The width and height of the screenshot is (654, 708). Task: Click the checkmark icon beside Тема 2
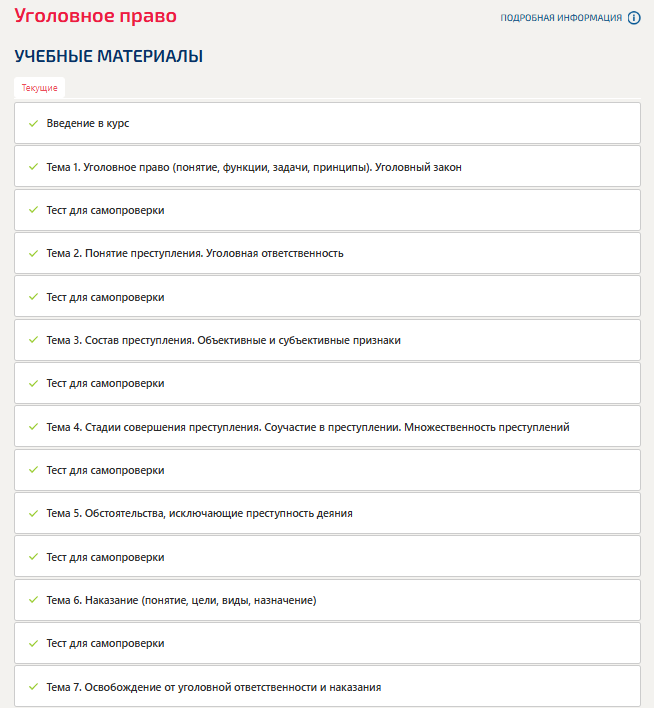click(x=33, y=253)
